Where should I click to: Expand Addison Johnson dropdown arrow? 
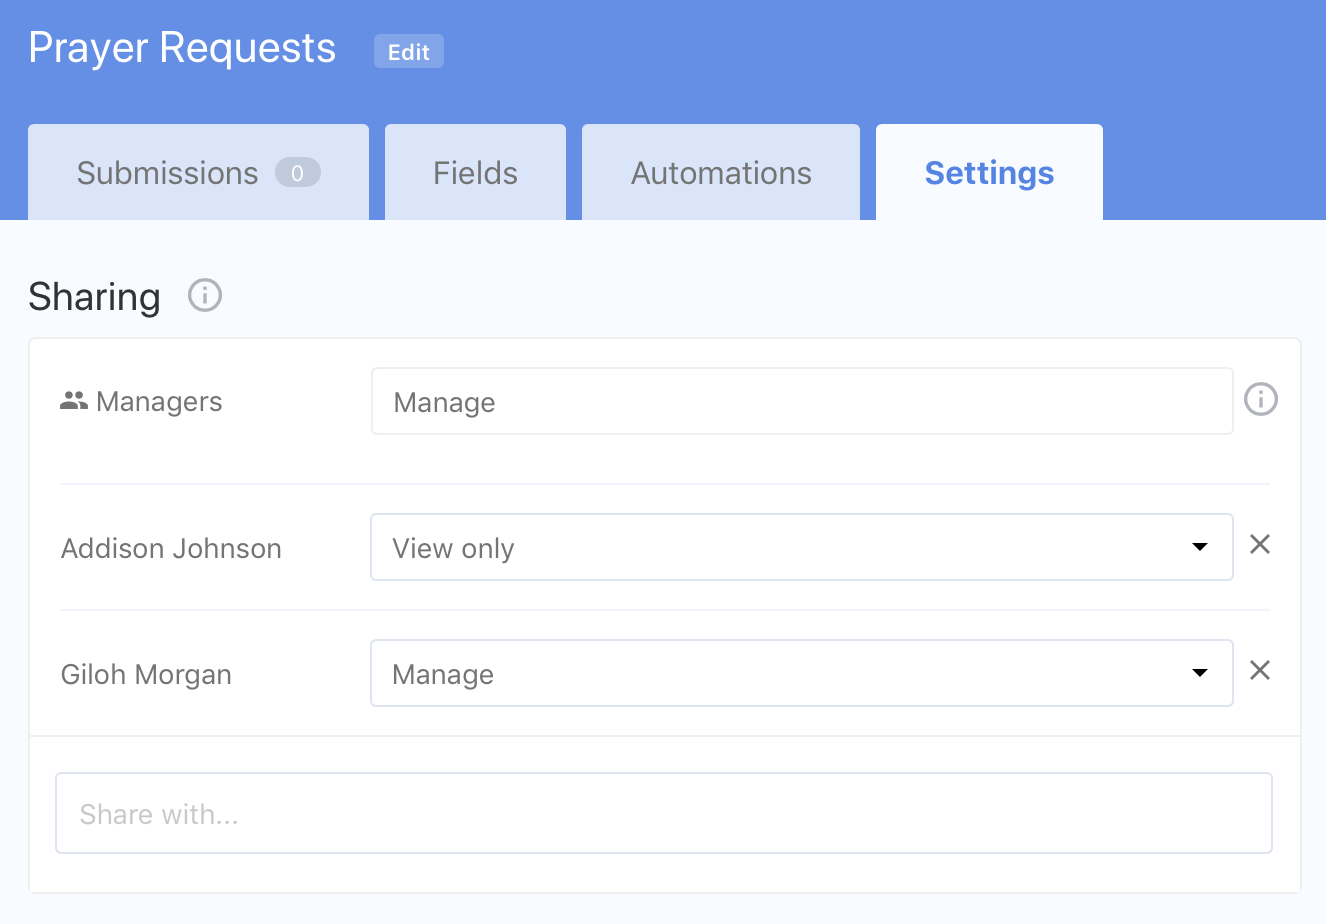pyautogui.click(x=1200, y=547)
